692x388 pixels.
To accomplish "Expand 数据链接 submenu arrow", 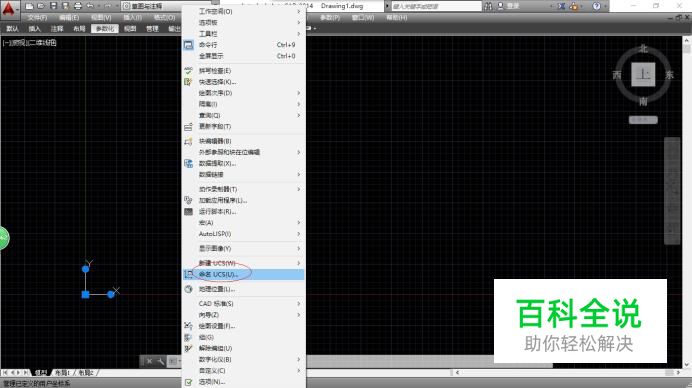I will (299, 175).
